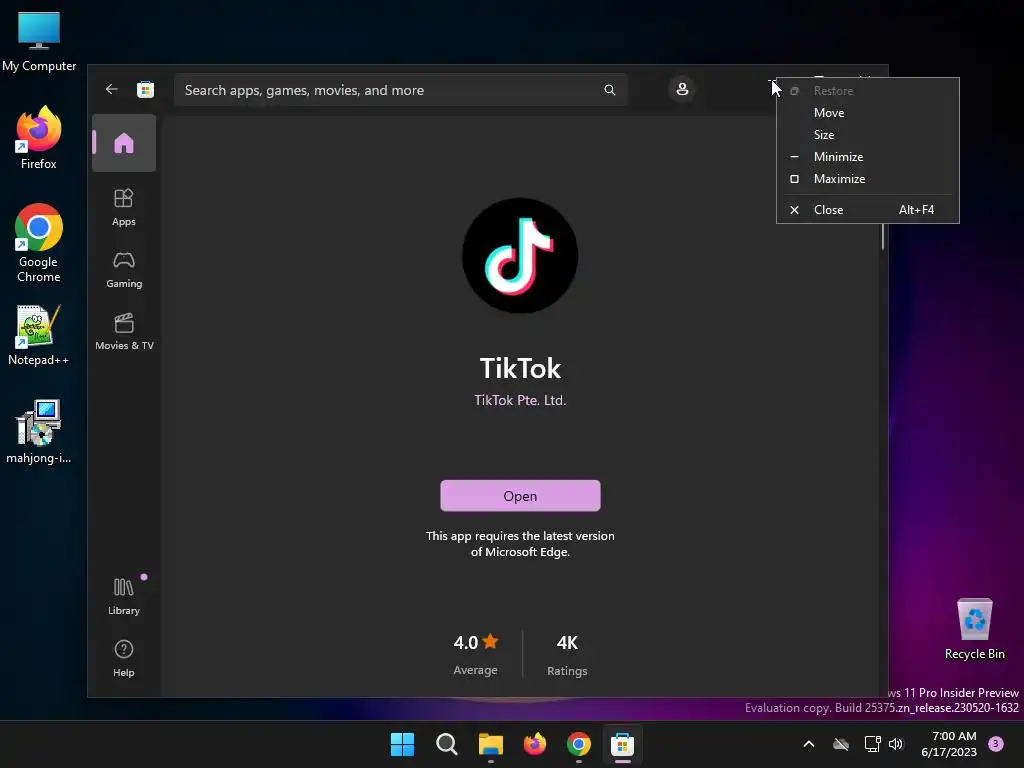The image size is (1024, 768).
Task: Open the clock showing 7:00 AM
Action: click(x=949, y=744)
